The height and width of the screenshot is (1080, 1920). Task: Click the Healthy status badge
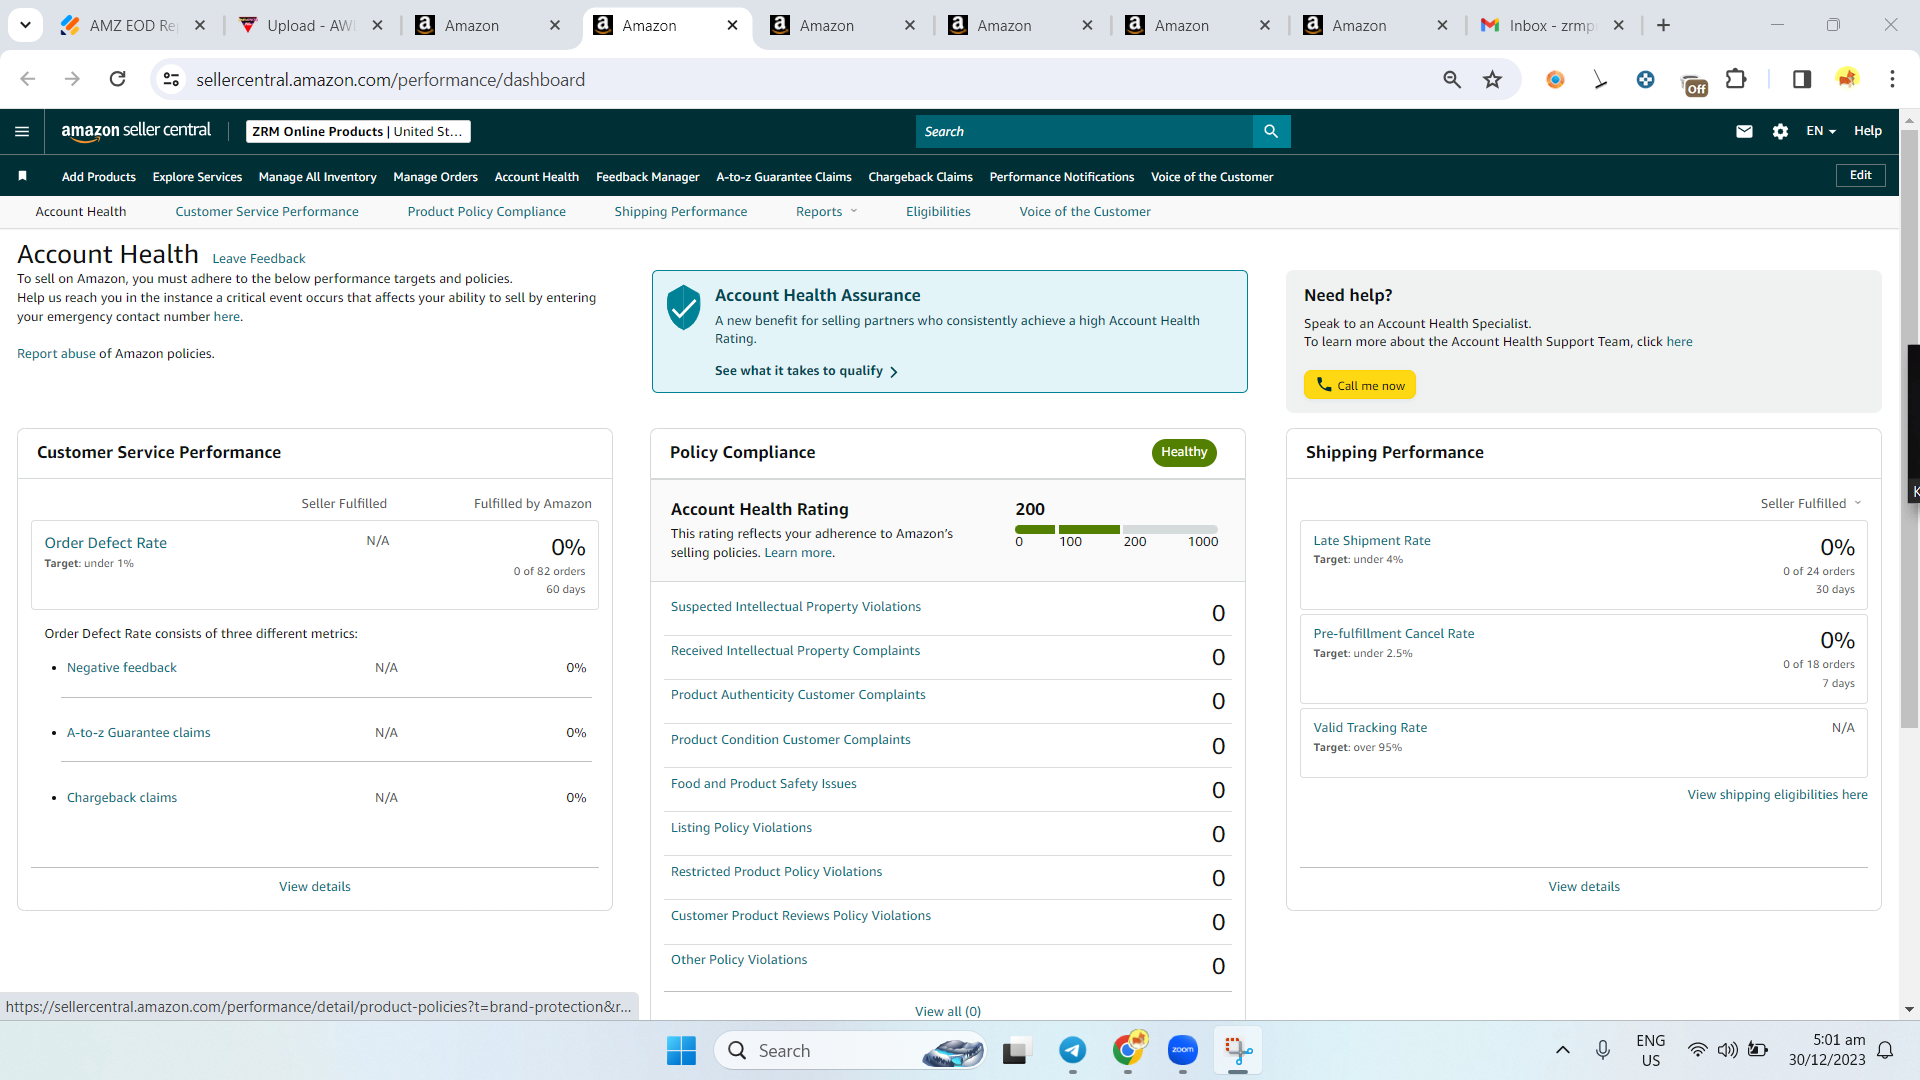1184,452
